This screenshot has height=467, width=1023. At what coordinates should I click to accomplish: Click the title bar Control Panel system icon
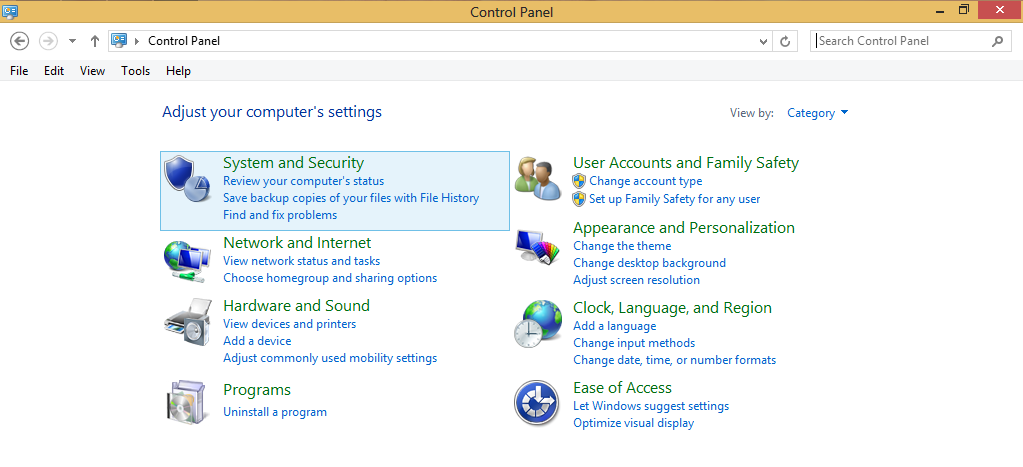[10, 11]
